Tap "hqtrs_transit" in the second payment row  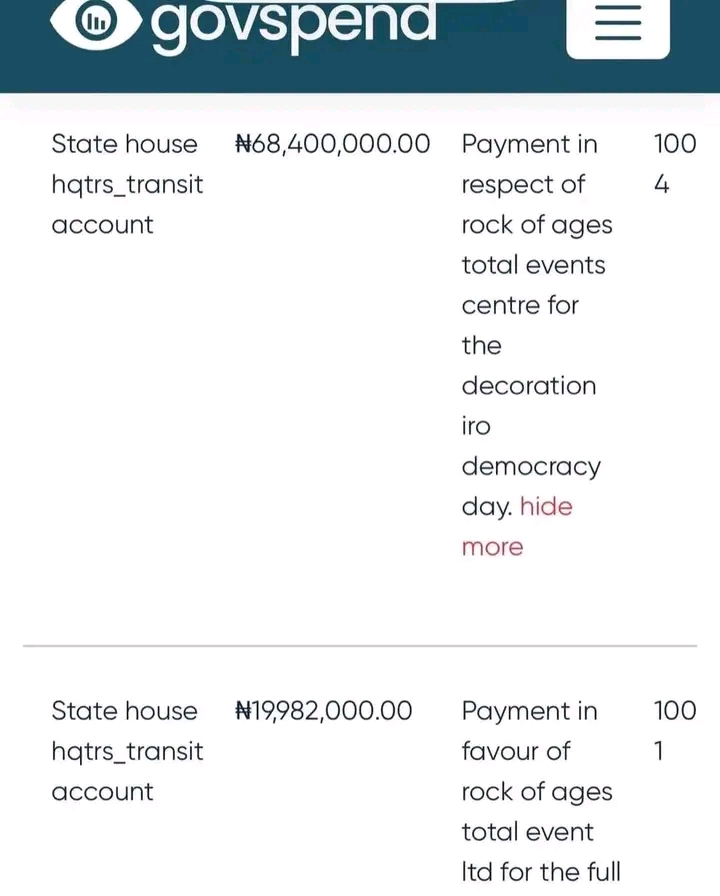127,751
